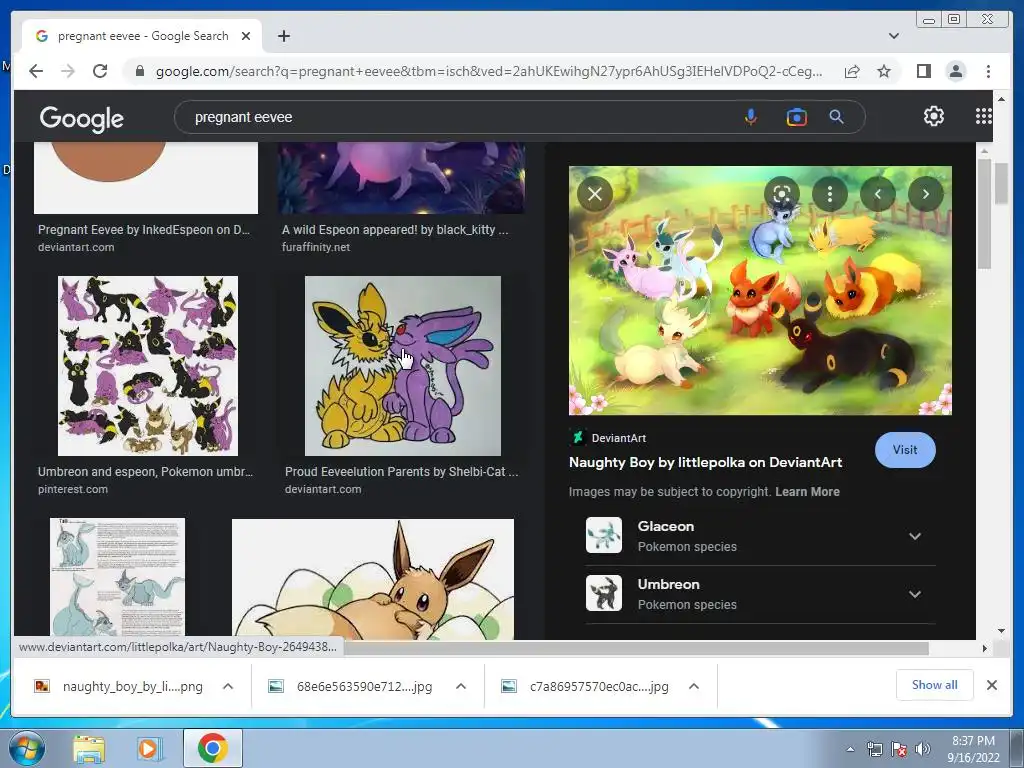The width and height of the screenshot is (1024, 768).
Task: Show previous image in preview
Action: [x=878, y=194]
